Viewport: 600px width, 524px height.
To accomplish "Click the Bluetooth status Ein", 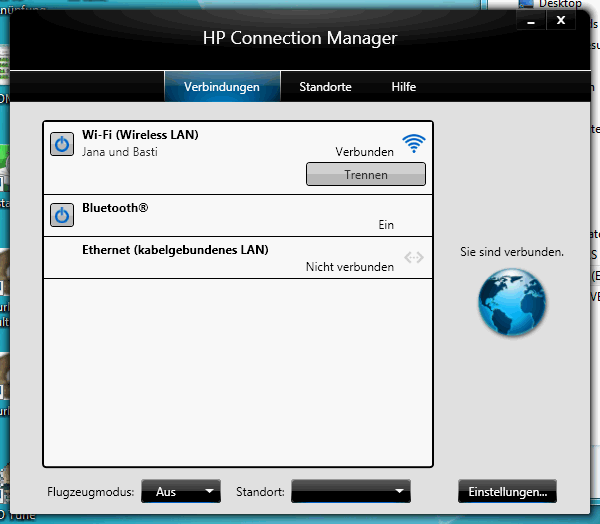I will [x=386, y=225].
